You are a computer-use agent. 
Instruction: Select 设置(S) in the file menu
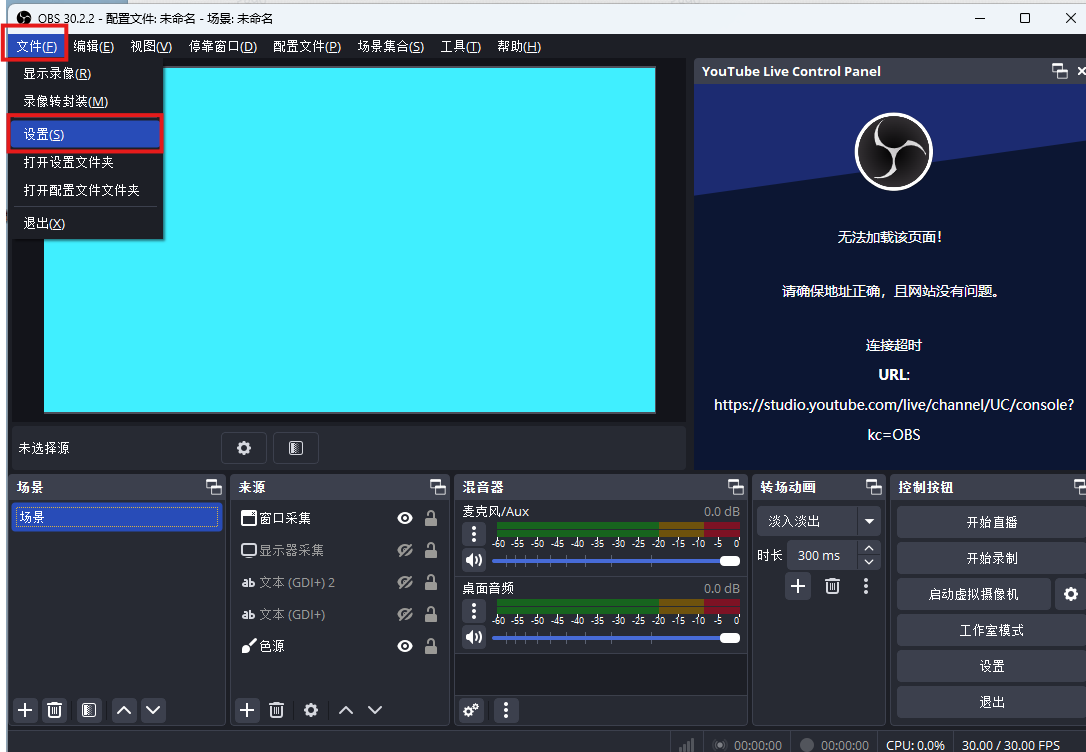pyautogui.click(x=84, y=135)
